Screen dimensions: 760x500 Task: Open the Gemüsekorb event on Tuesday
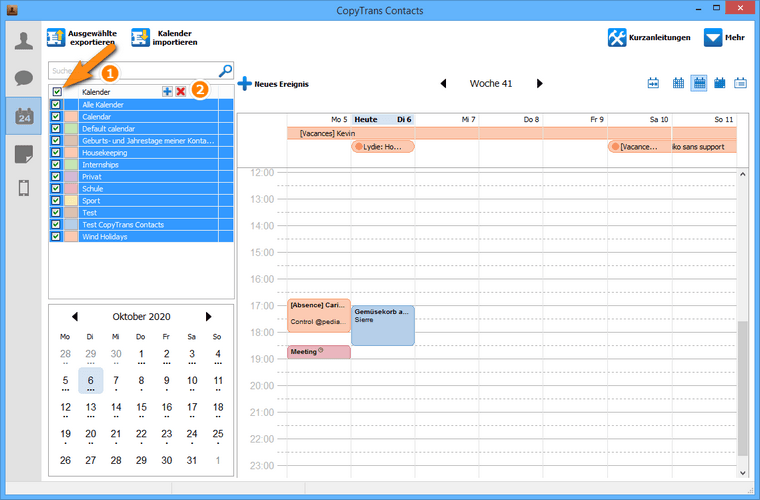[x=382, y=325]
